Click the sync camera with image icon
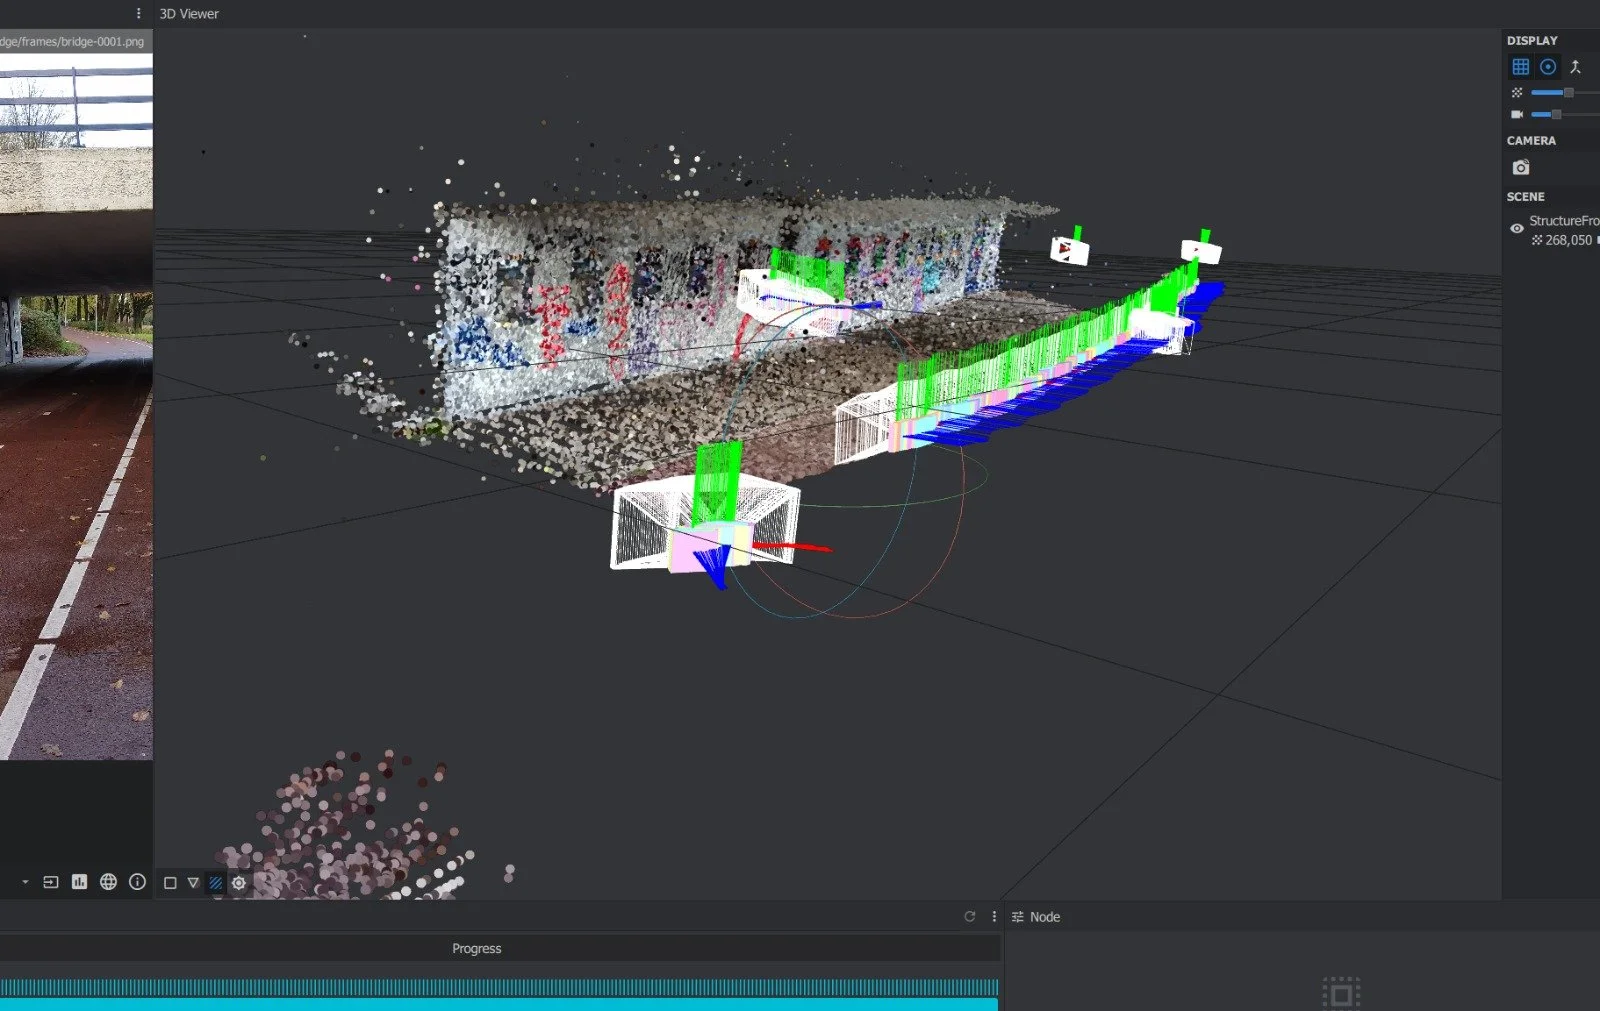This screenshot has width=1600, height=1011. click(1521, 167)
